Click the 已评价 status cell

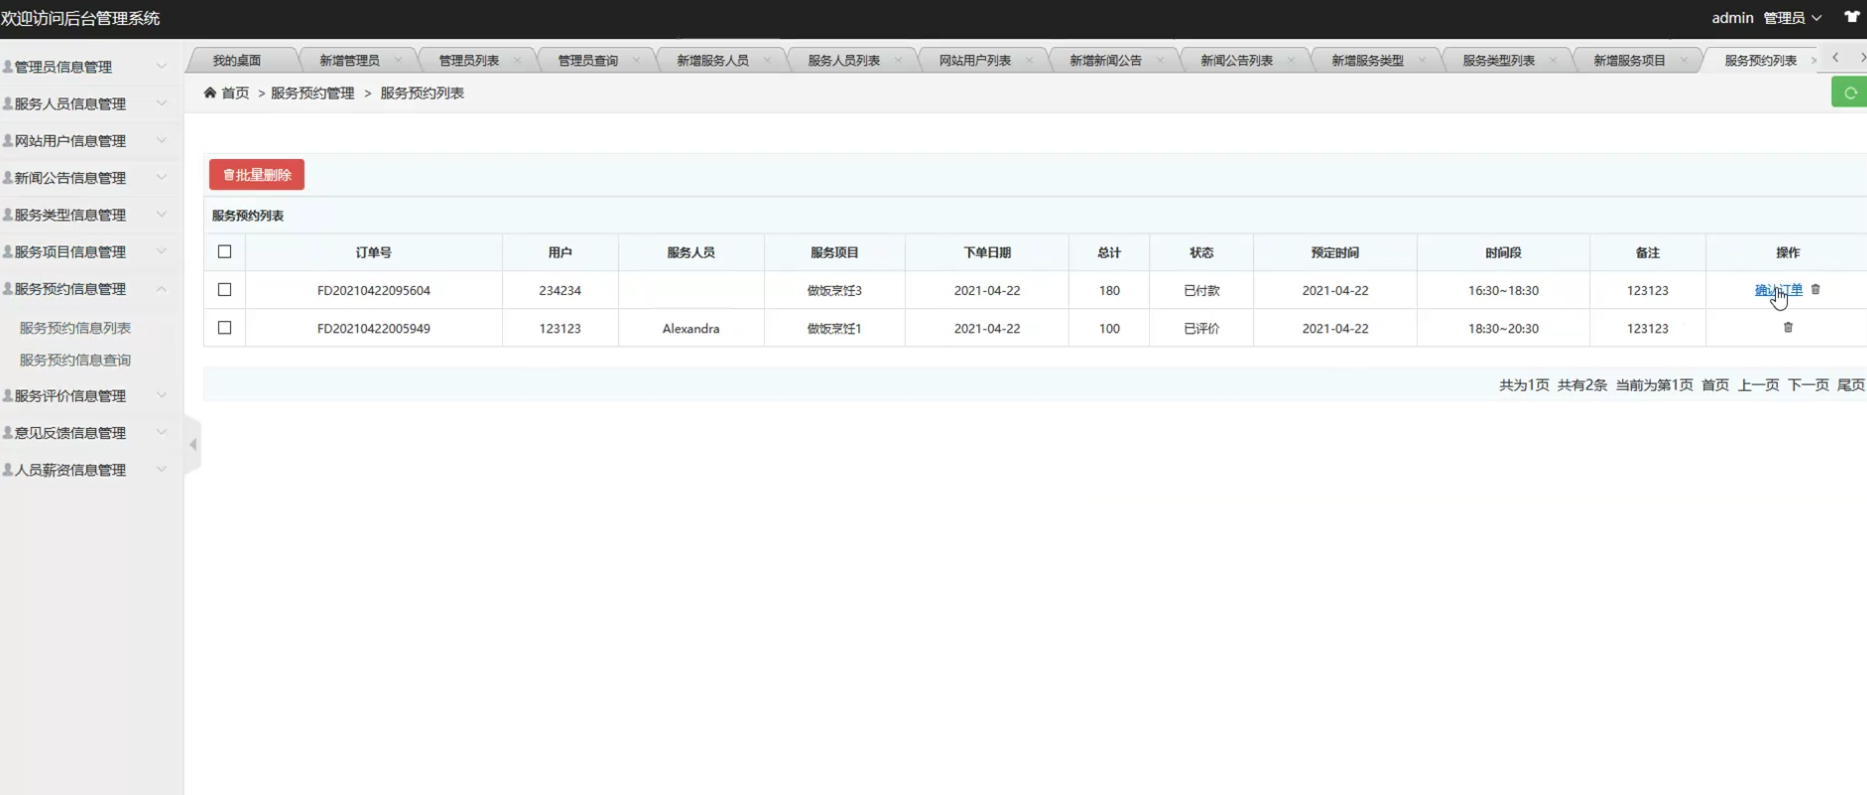1201,328
